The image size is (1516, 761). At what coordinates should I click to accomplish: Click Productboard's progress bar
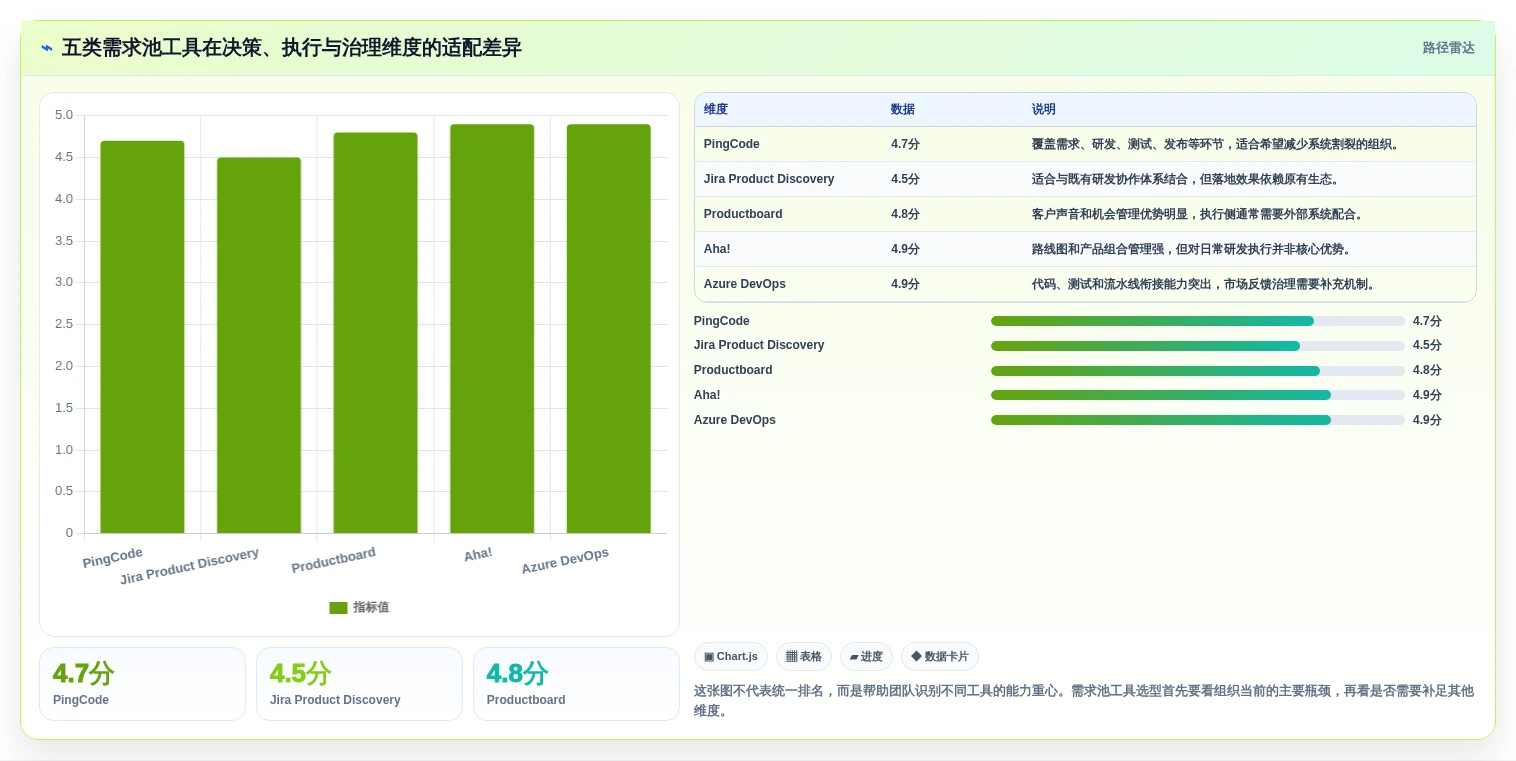coord(1198,371)
